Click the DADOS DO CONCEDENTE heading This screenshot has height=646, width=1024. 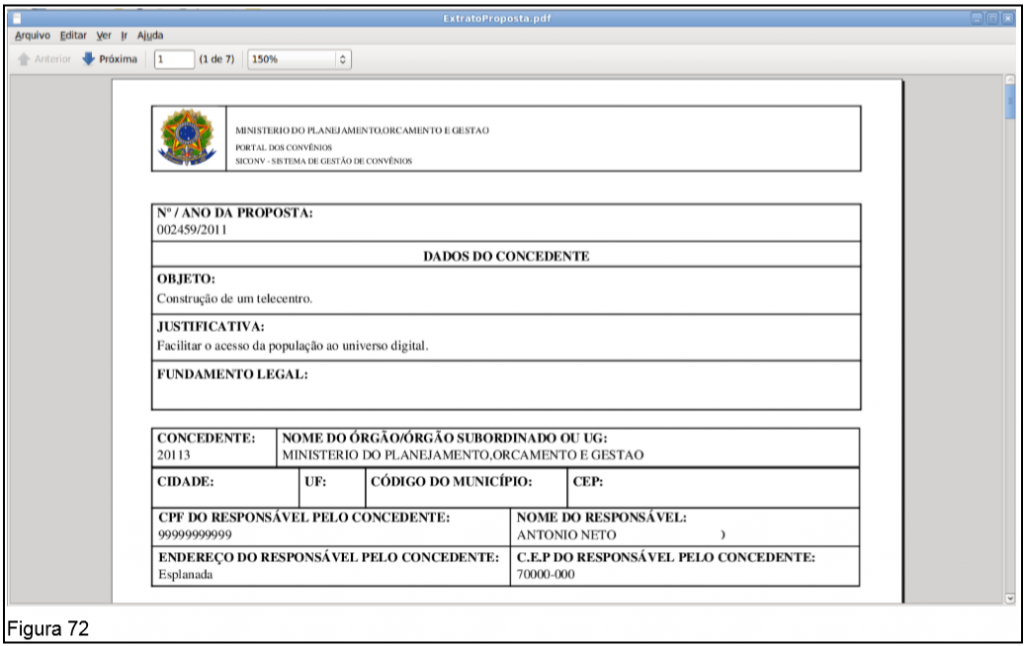pos(506,256)
